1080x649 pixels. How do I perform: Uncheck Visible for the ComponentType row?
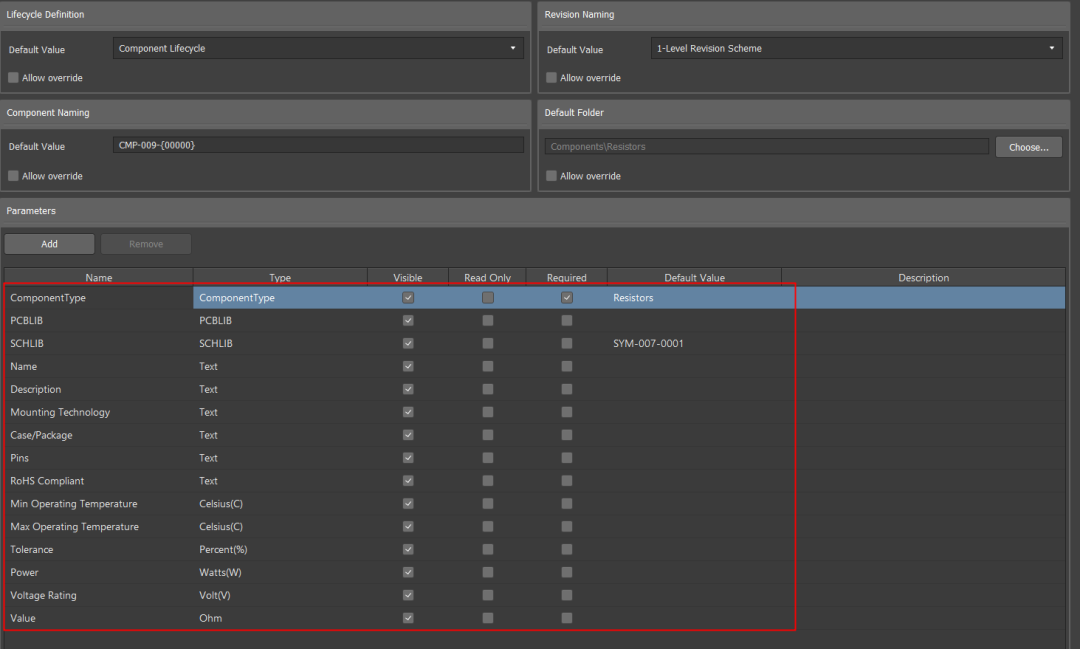(x=408, y=298)
